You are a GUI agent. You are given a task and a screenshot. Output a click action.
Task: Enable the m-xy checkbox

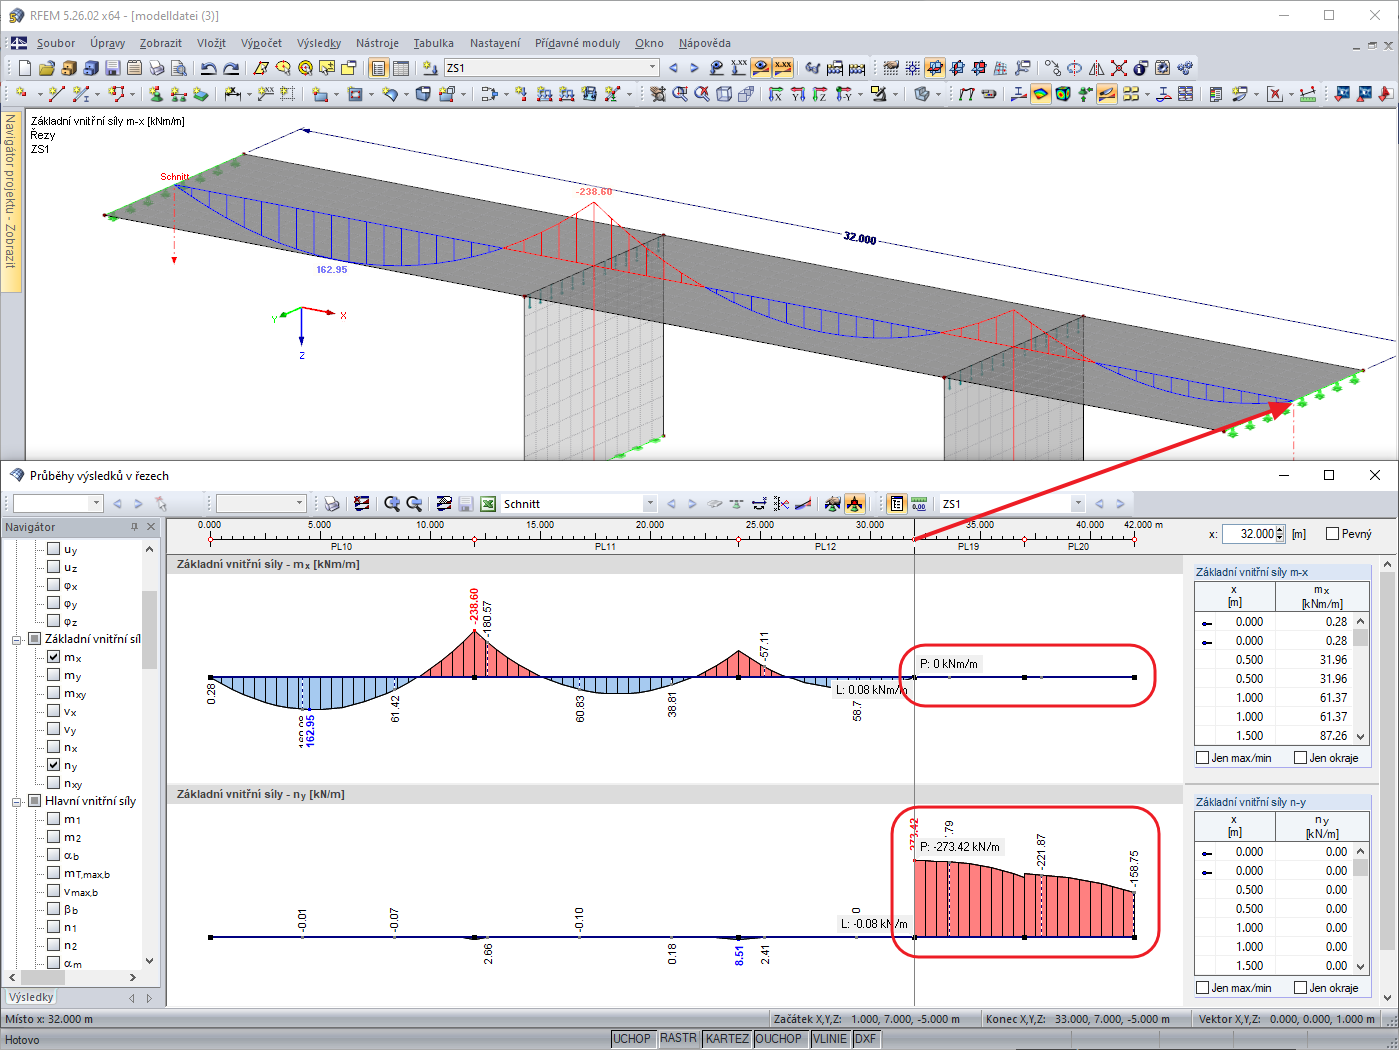54,693
